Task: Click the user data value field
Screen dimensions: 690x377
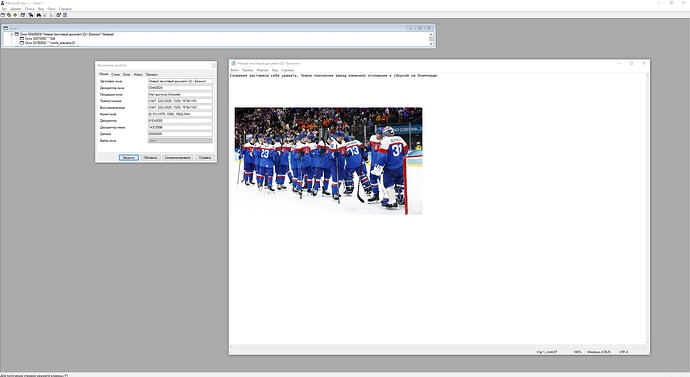Action: coord(180,134)
